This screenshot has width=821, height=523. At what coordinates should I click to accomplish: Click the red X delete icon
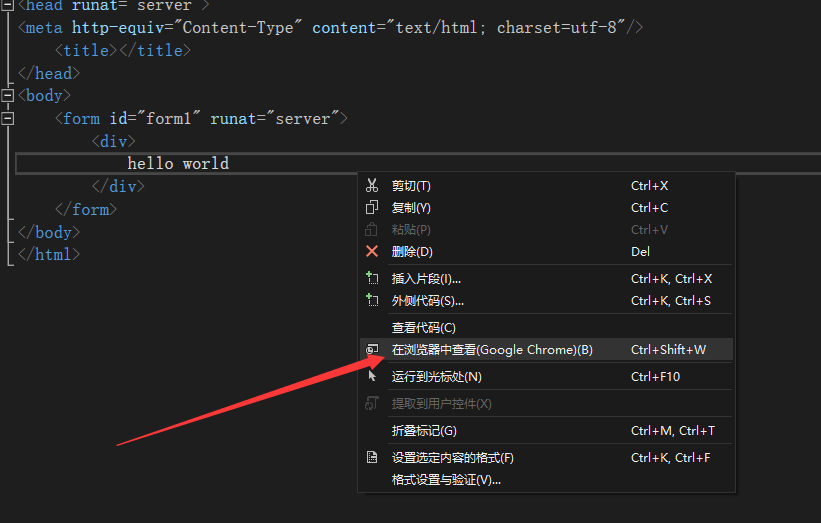coord(372,252)
